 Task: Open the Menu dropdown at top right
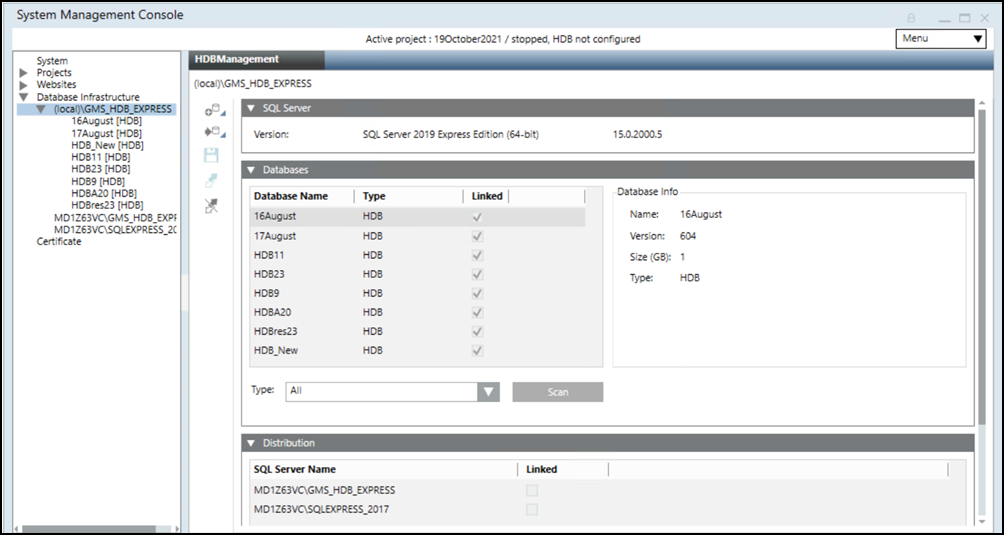click(x=940, y=39)
